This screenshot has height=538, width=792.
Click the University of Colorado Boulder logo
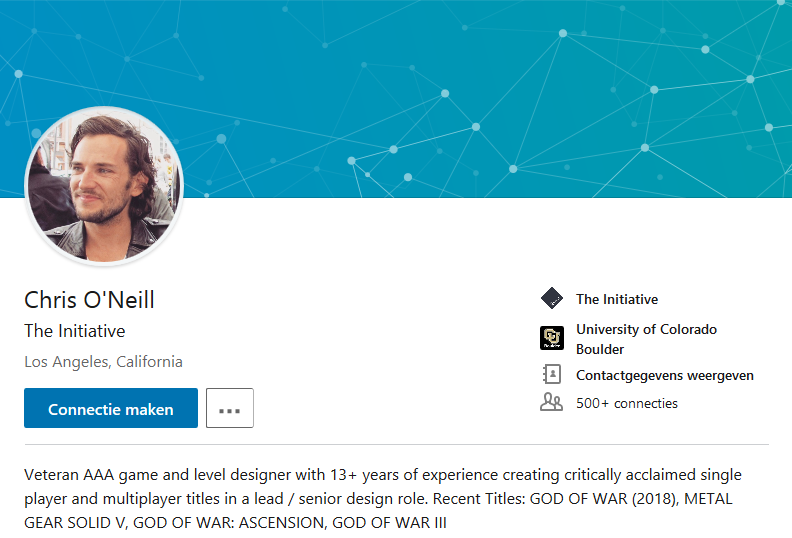point(552,338)
